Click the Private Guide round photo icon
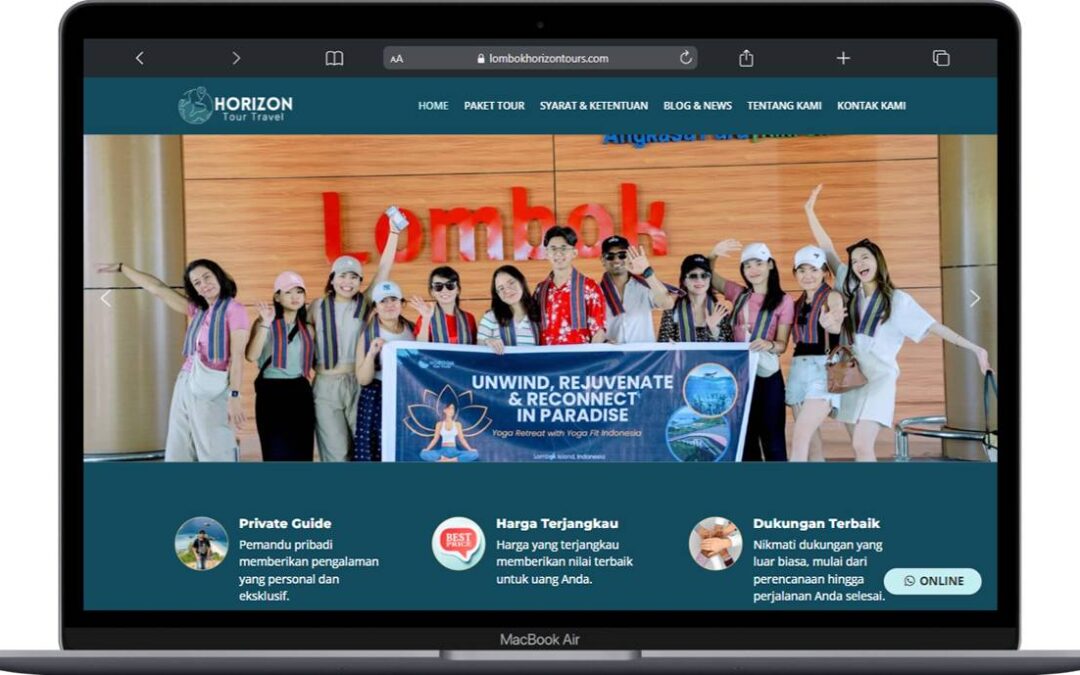1080x675 pixels. [201, 543]
